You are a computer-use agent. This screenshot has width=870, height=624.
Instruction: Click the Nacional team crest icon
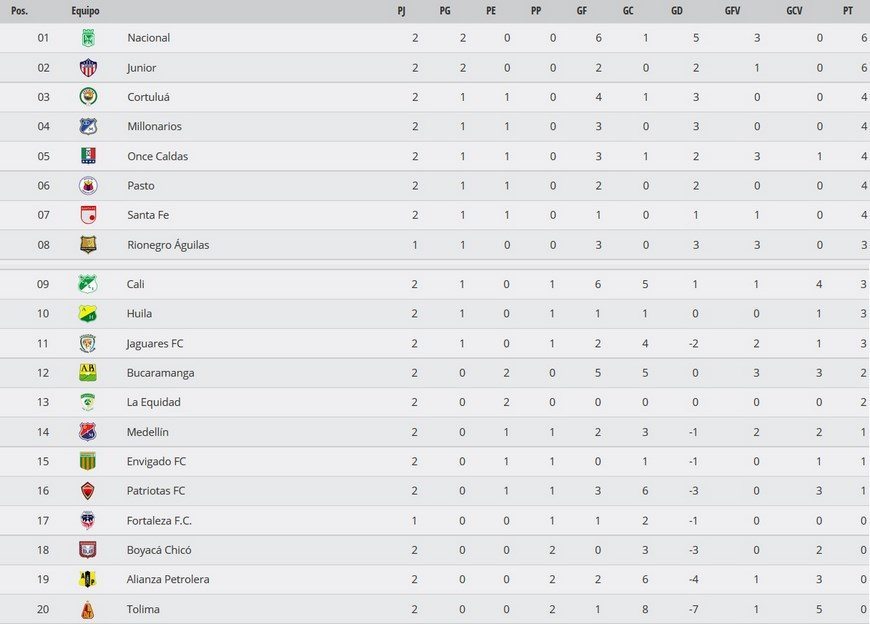[x=88, y=38]
